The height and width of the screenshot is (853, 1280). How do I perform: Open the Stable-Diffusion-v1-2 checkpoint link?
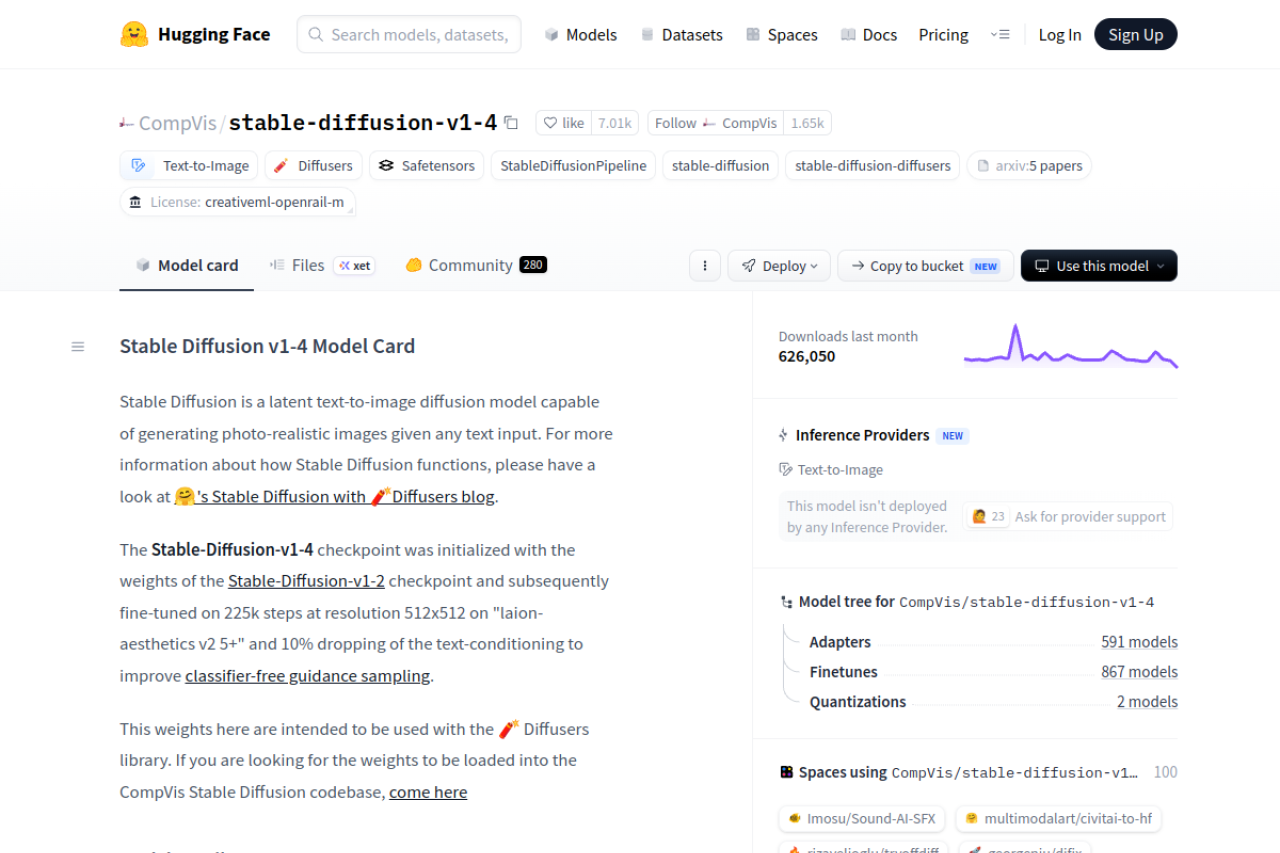pos(306,581)
